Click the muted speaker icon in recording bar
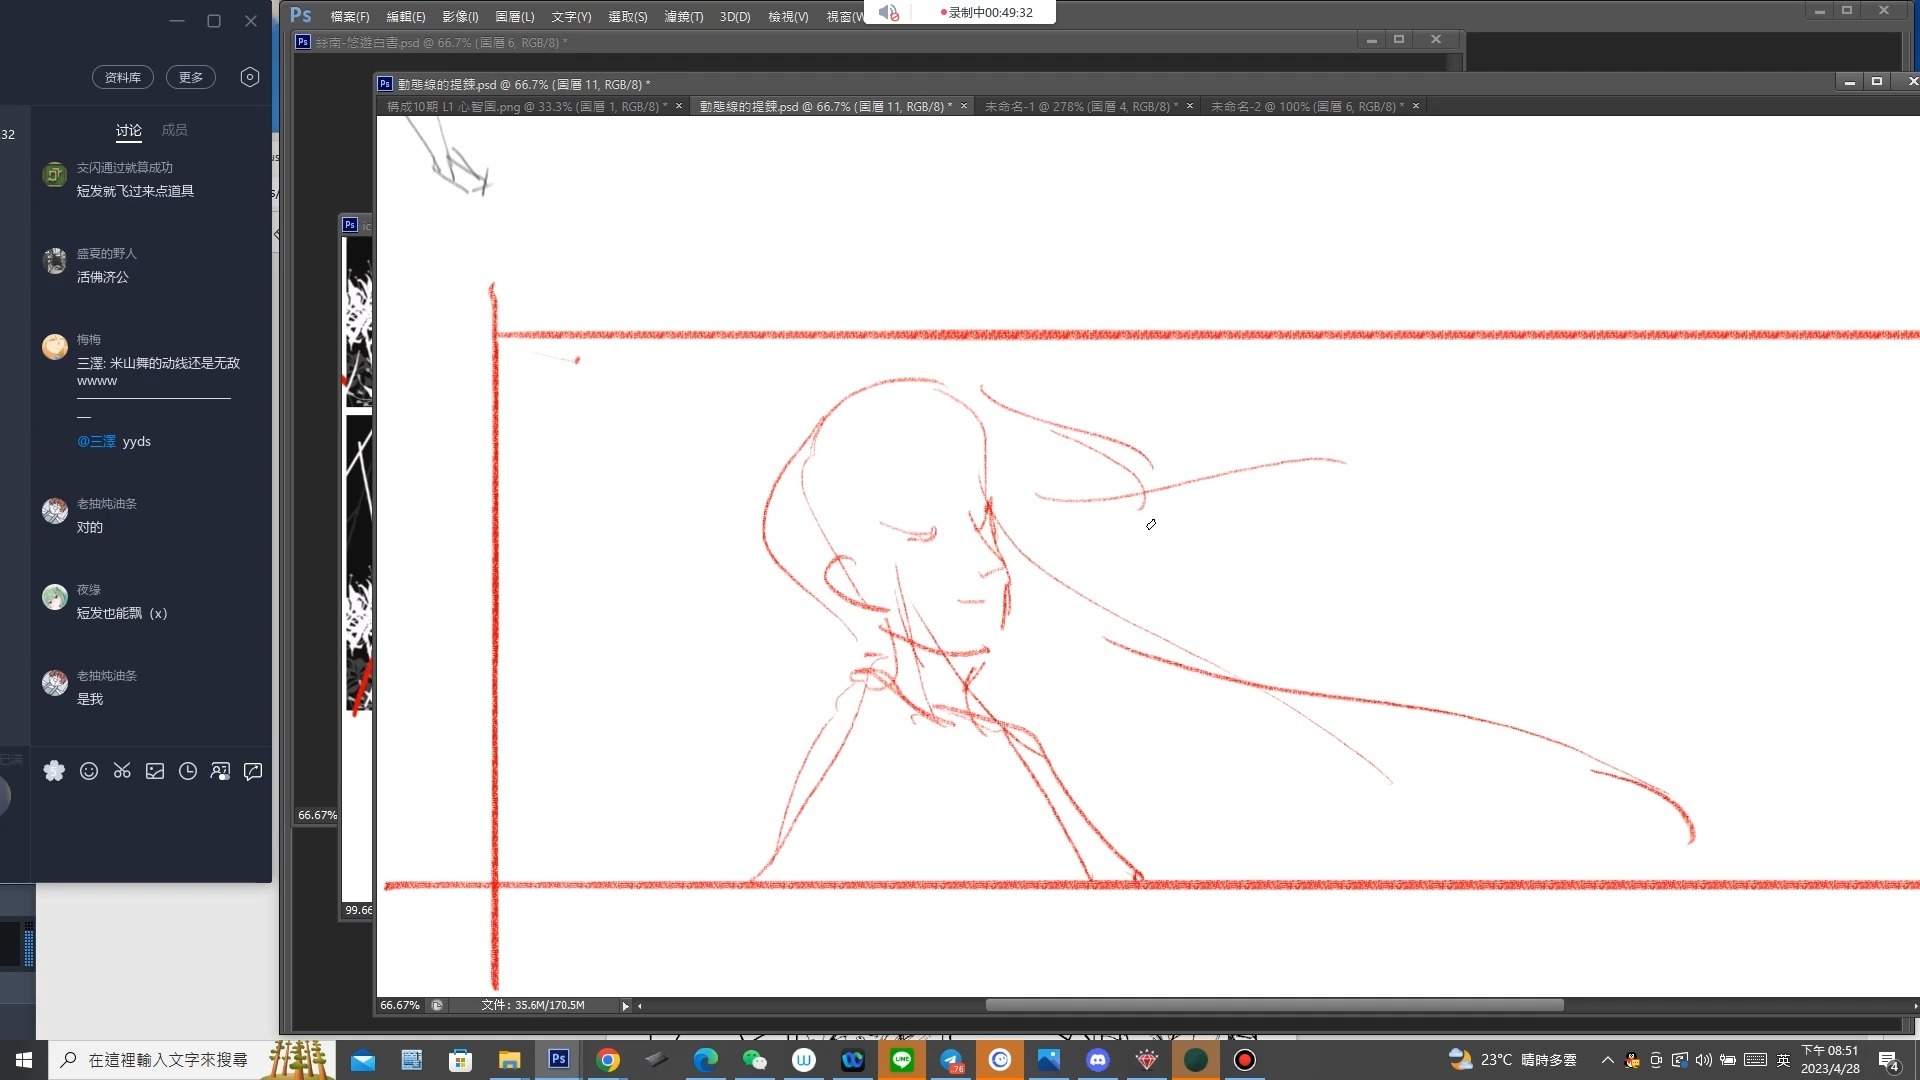Image resolution: width=1920 pixels, height=1080 pixels. 888,13
